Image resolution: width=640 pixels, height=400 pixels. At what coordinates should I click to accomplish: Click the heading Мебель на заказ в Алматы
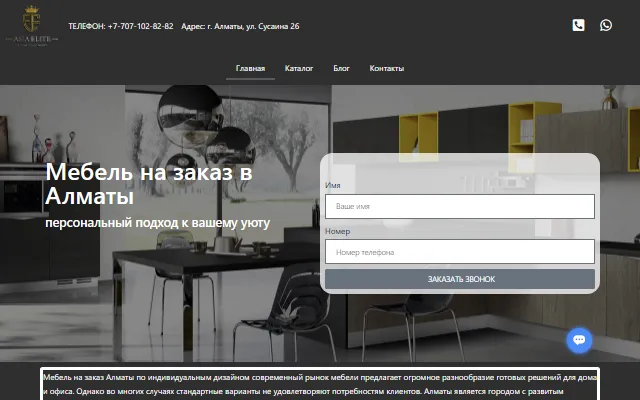click(149, 184)
